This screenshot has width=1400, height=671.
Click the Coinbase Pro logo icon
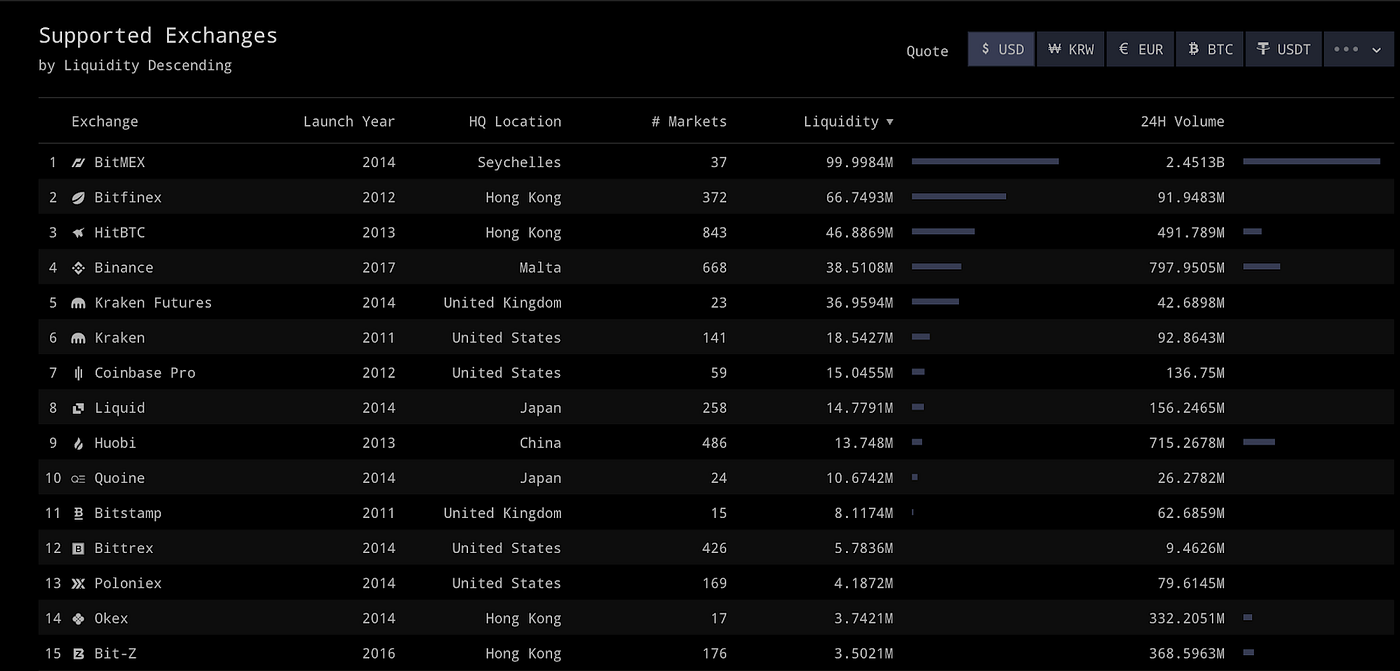click(x=79, y=373)
